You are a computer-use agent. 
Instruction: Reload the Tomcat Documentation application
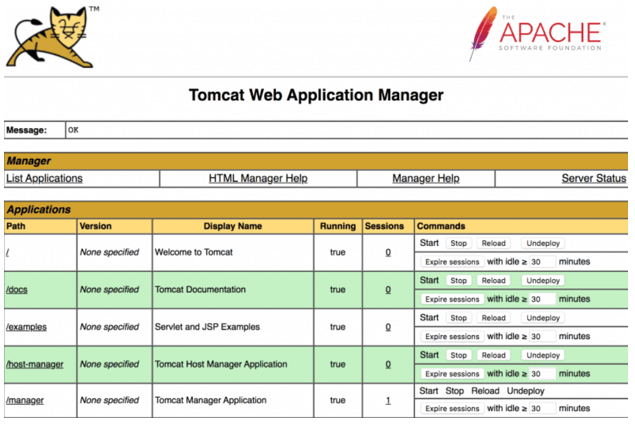[x=493, y=280]
